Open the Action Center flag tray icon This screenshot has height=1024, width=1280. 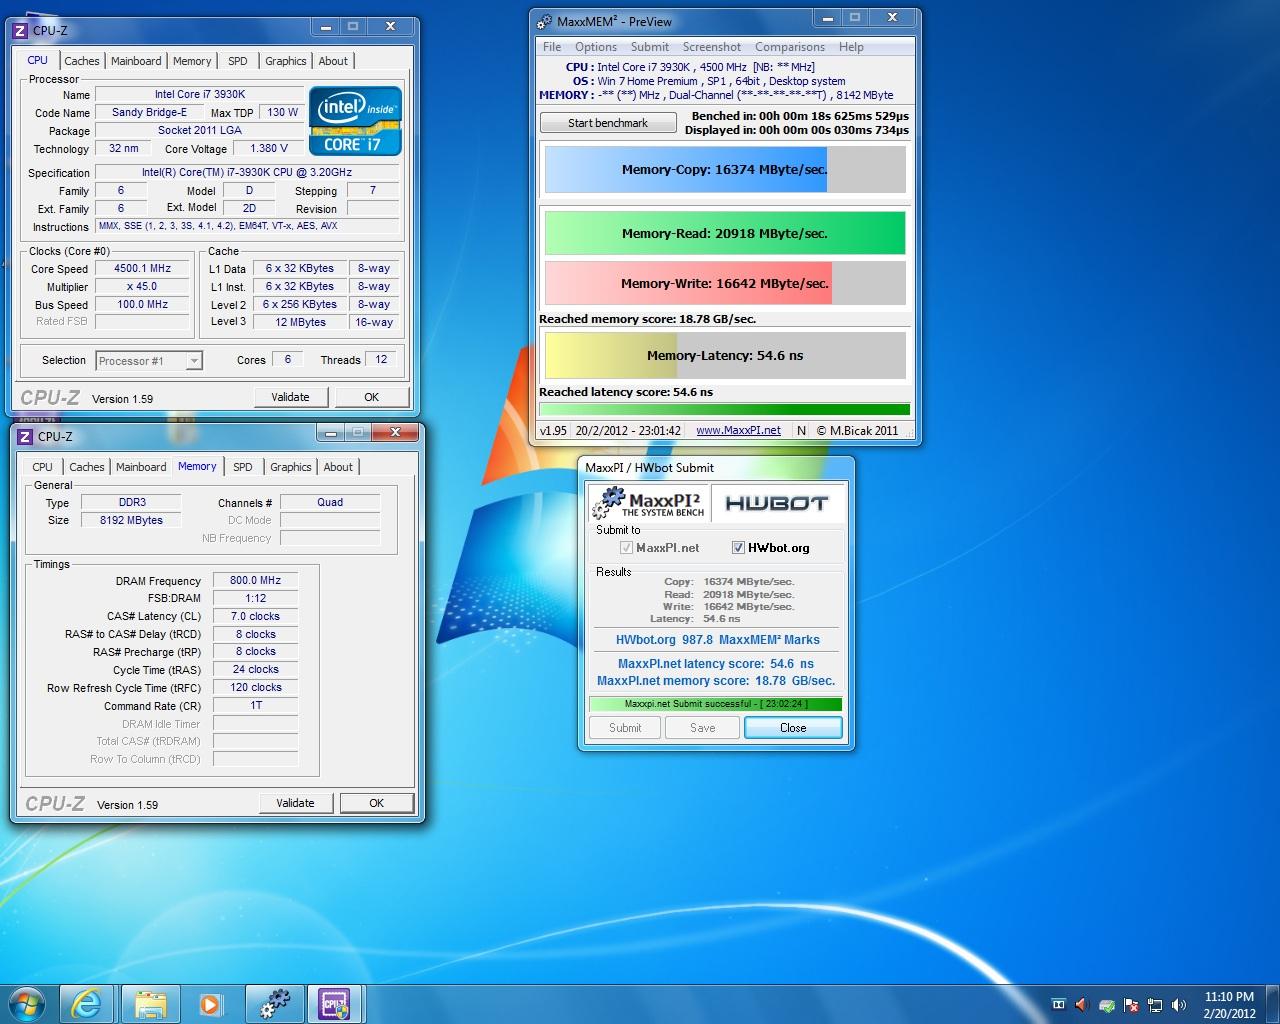point(1131,1005)
